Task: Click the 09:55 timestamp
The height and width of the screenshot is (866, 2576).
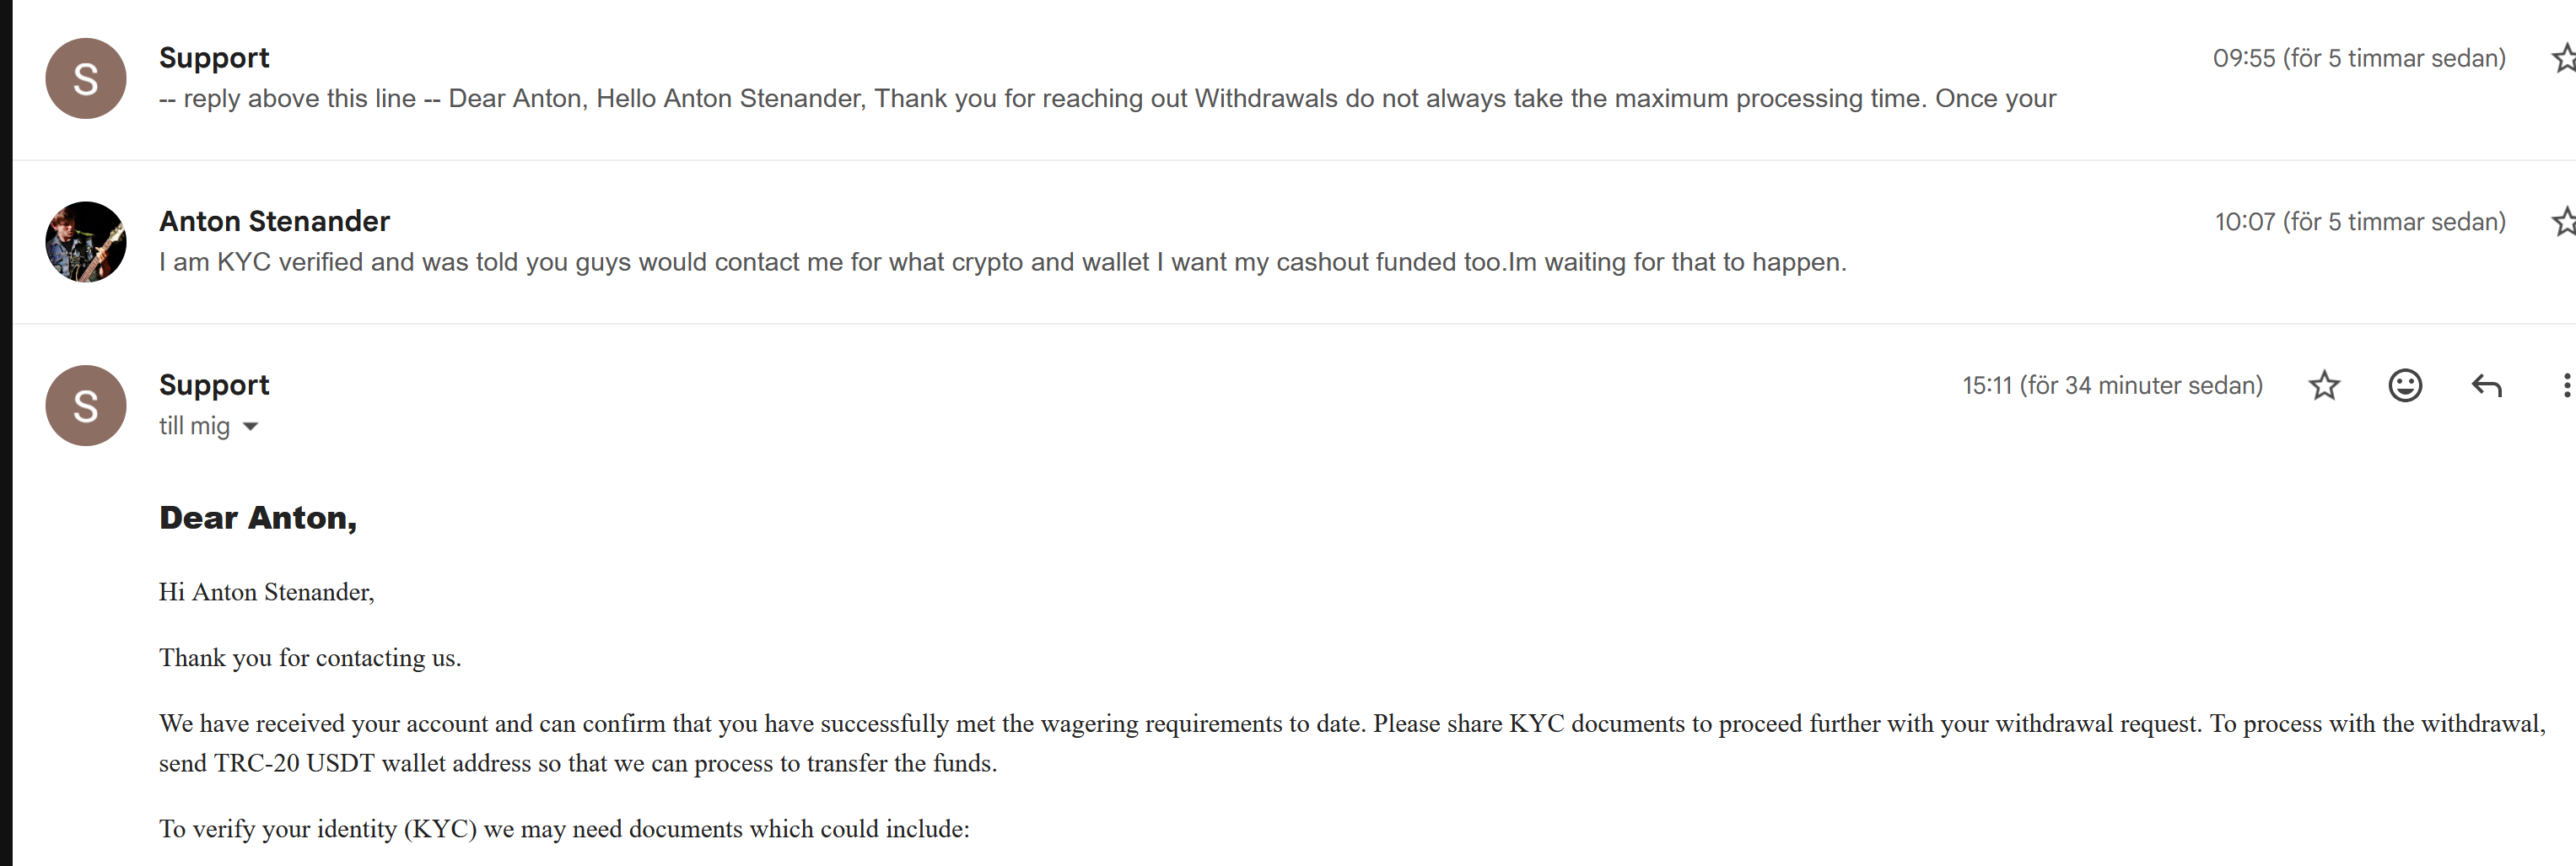Action: 2359,59
